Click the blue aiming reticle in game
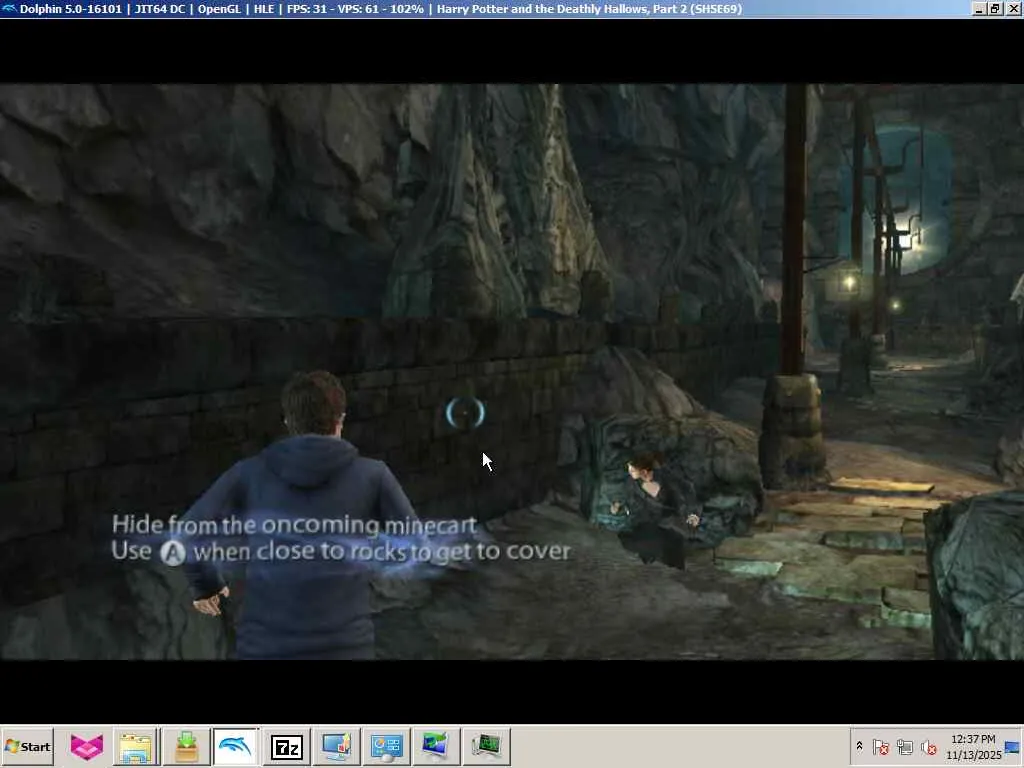Viewport: 1024px width, 768px height. coord(465,413)
